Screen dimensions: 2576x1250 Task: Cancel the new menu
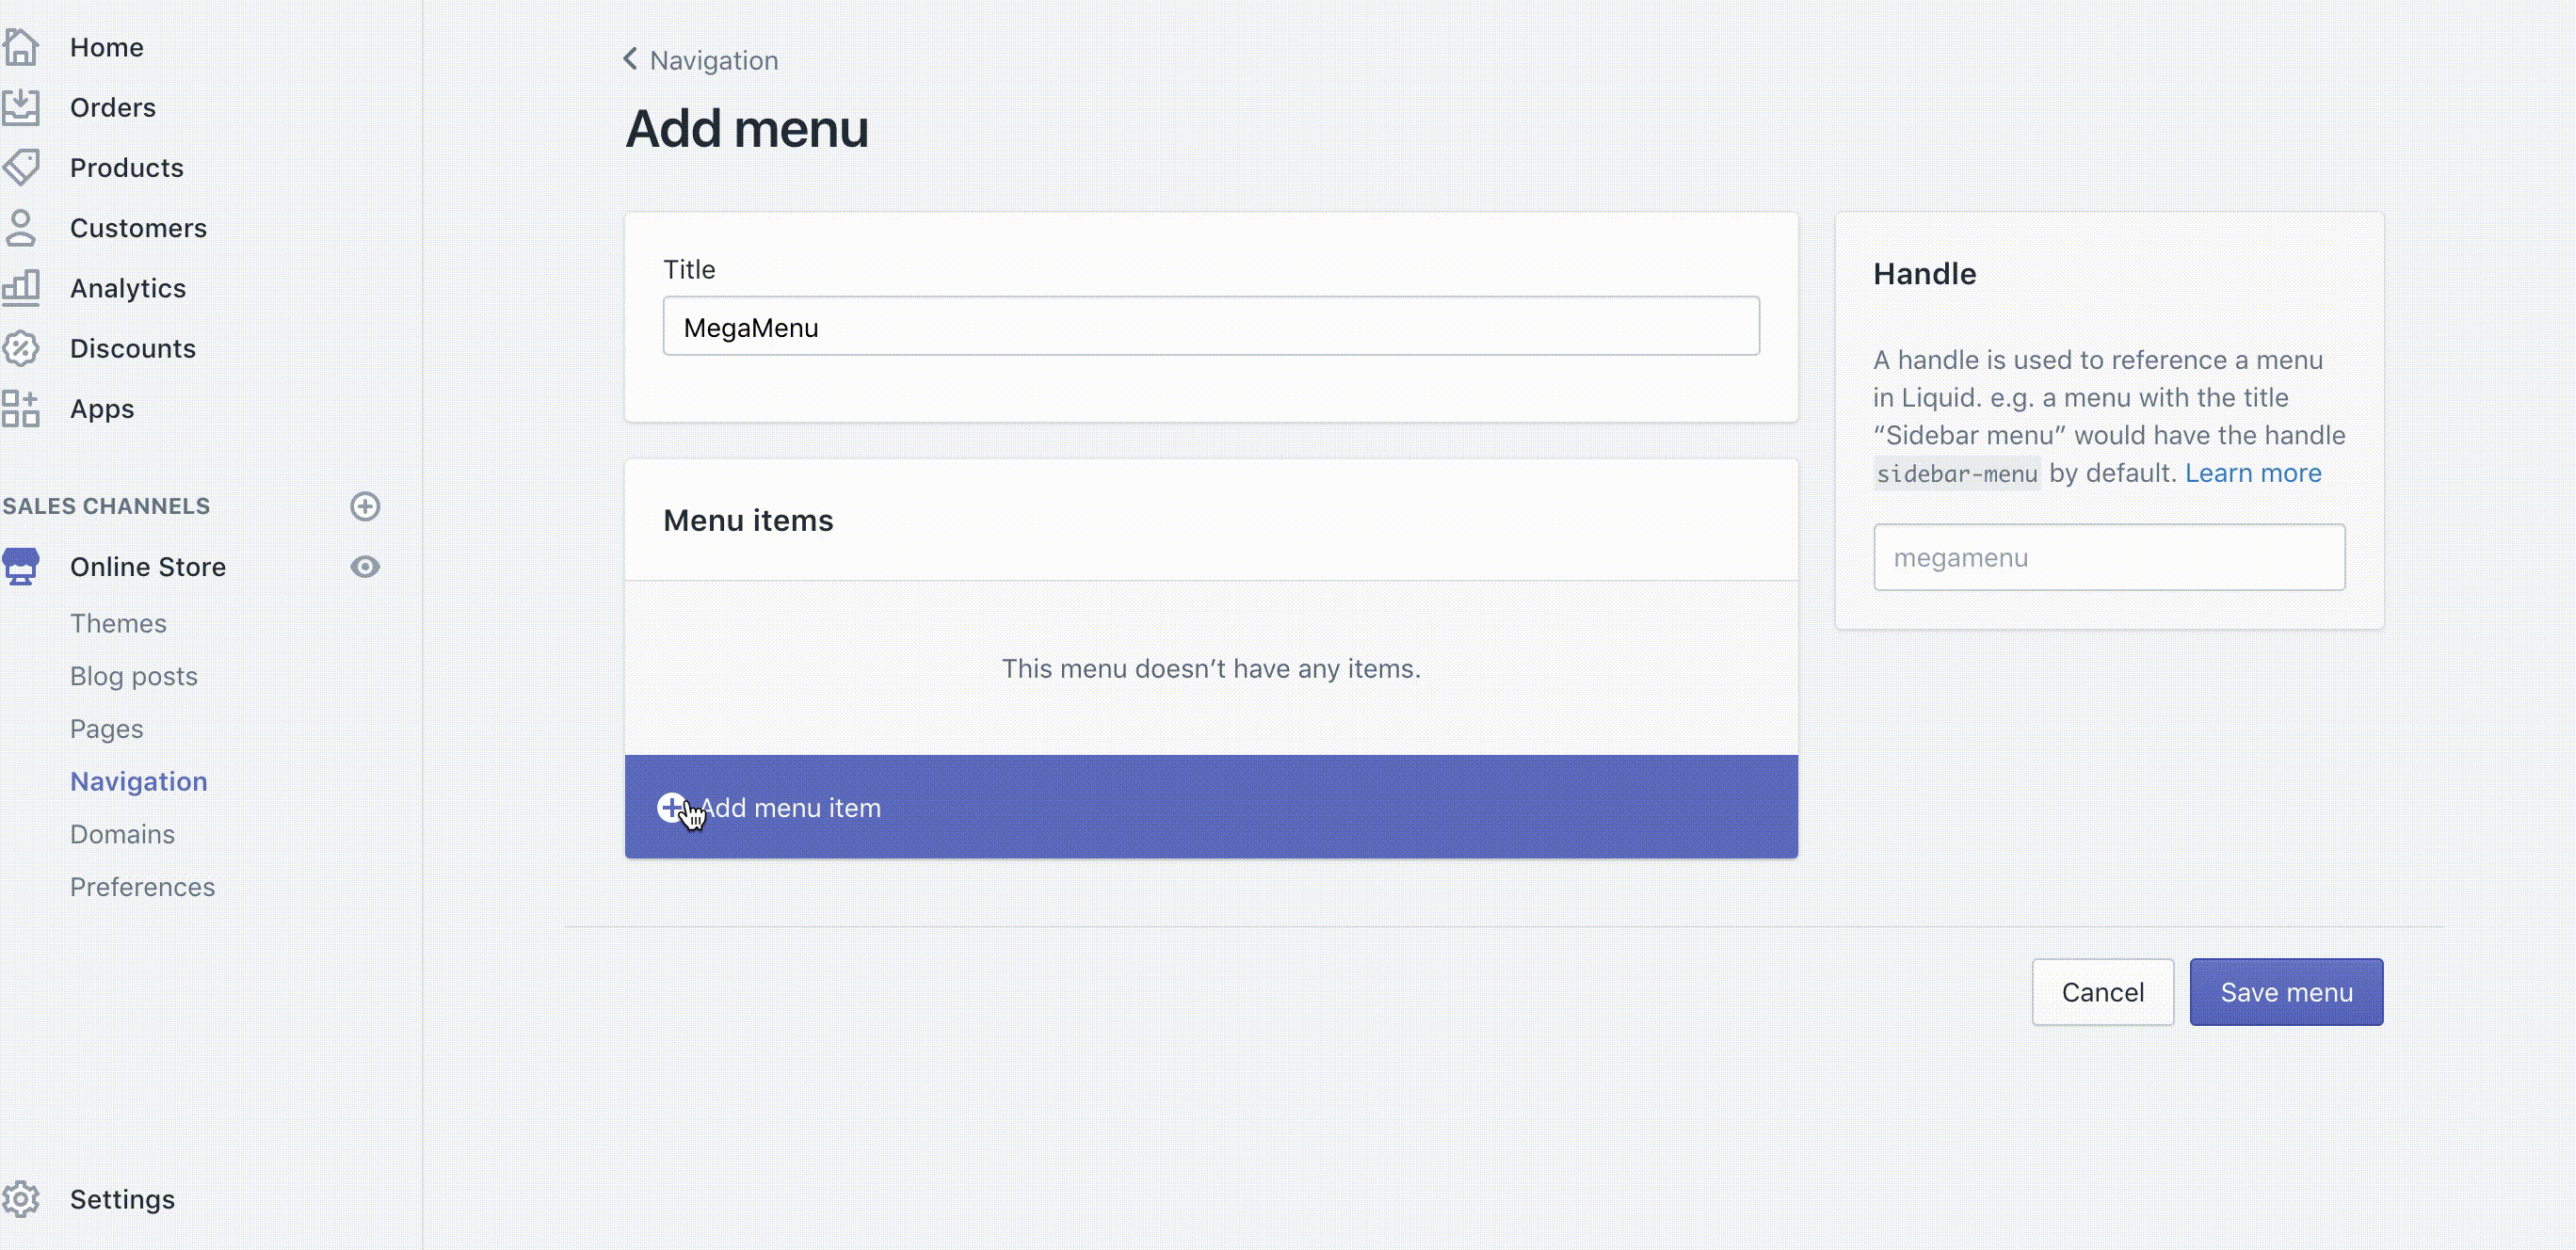(x=2102, y=992)
